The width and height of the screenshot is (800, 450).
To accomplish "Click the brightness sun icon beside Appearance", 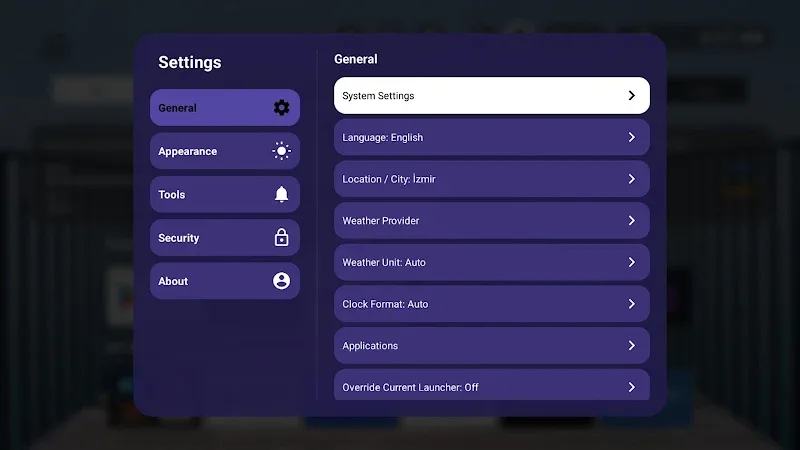I will pyautogui.click(x=281, y=151).
